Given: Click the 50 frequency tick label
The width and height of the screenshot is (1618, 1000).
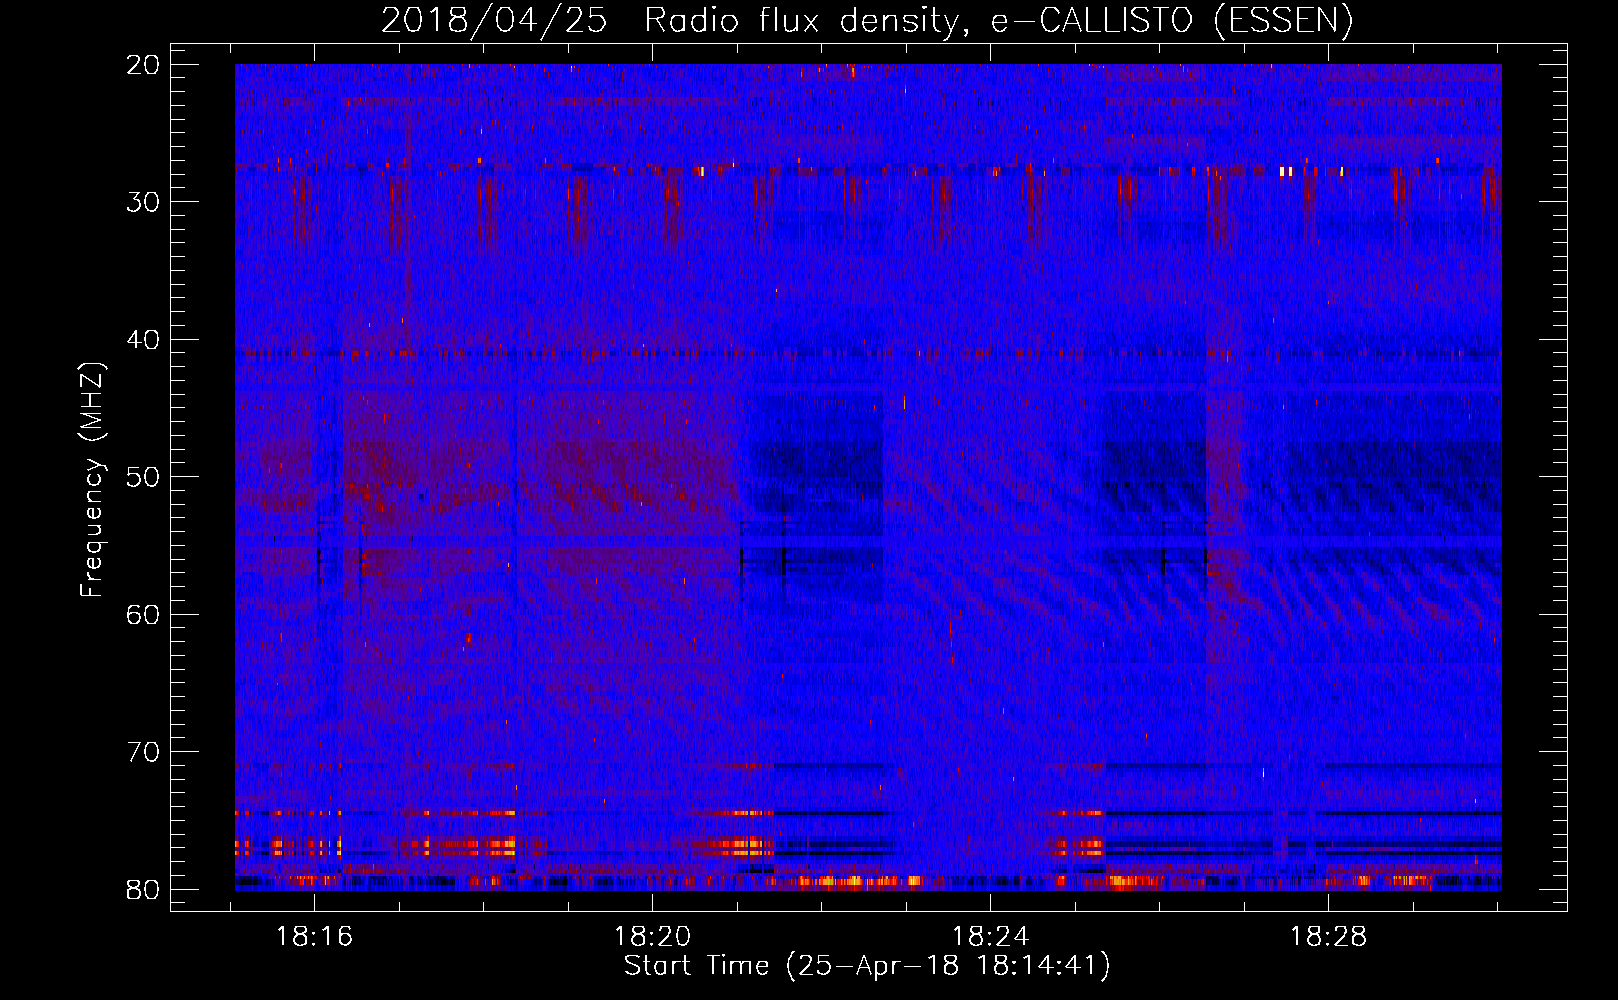Looking at the screenshot, I should point(143,477).
